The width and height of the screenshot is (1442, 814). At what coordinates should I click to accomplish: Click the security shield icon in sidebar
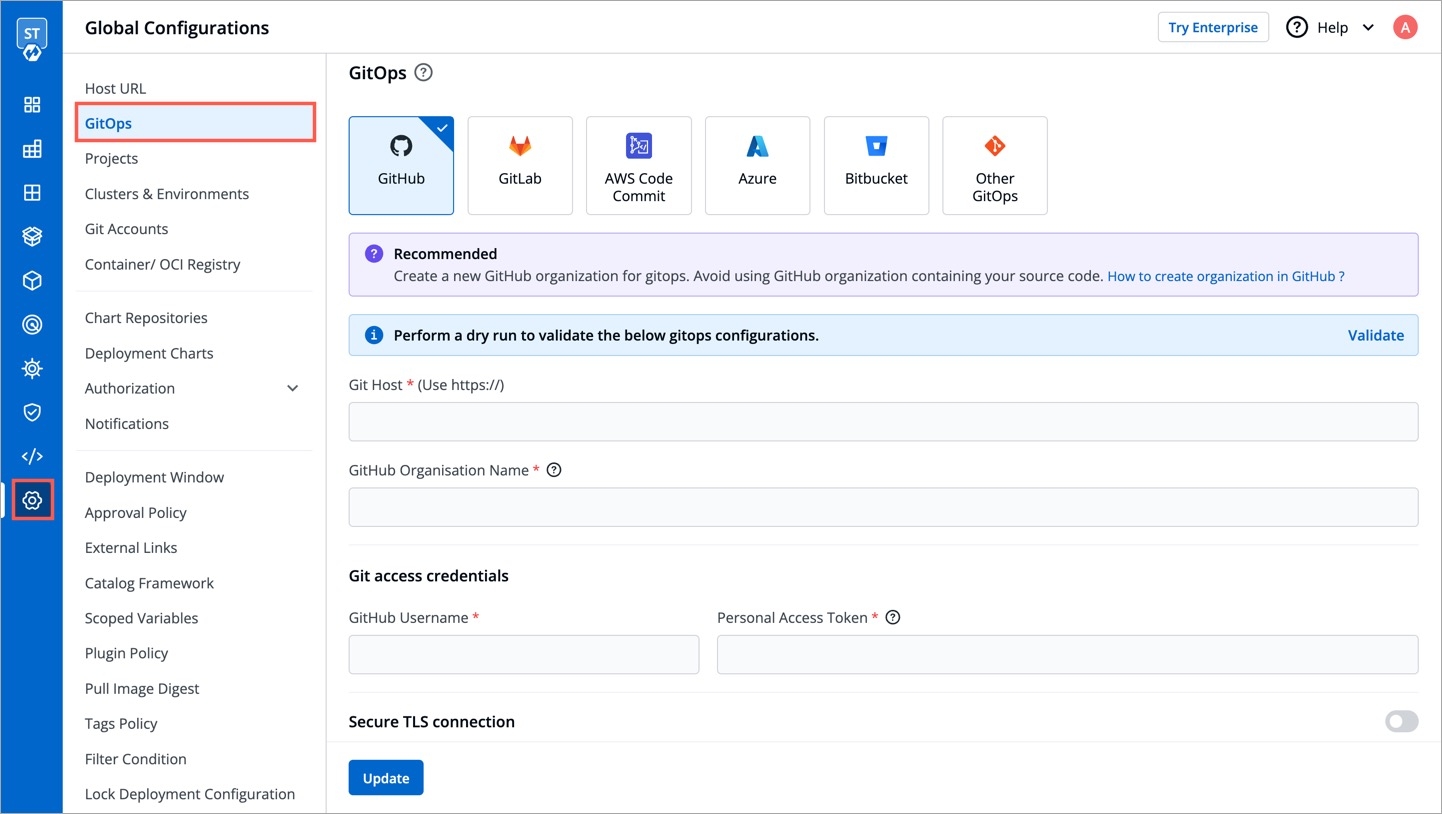tap(32, 412)
